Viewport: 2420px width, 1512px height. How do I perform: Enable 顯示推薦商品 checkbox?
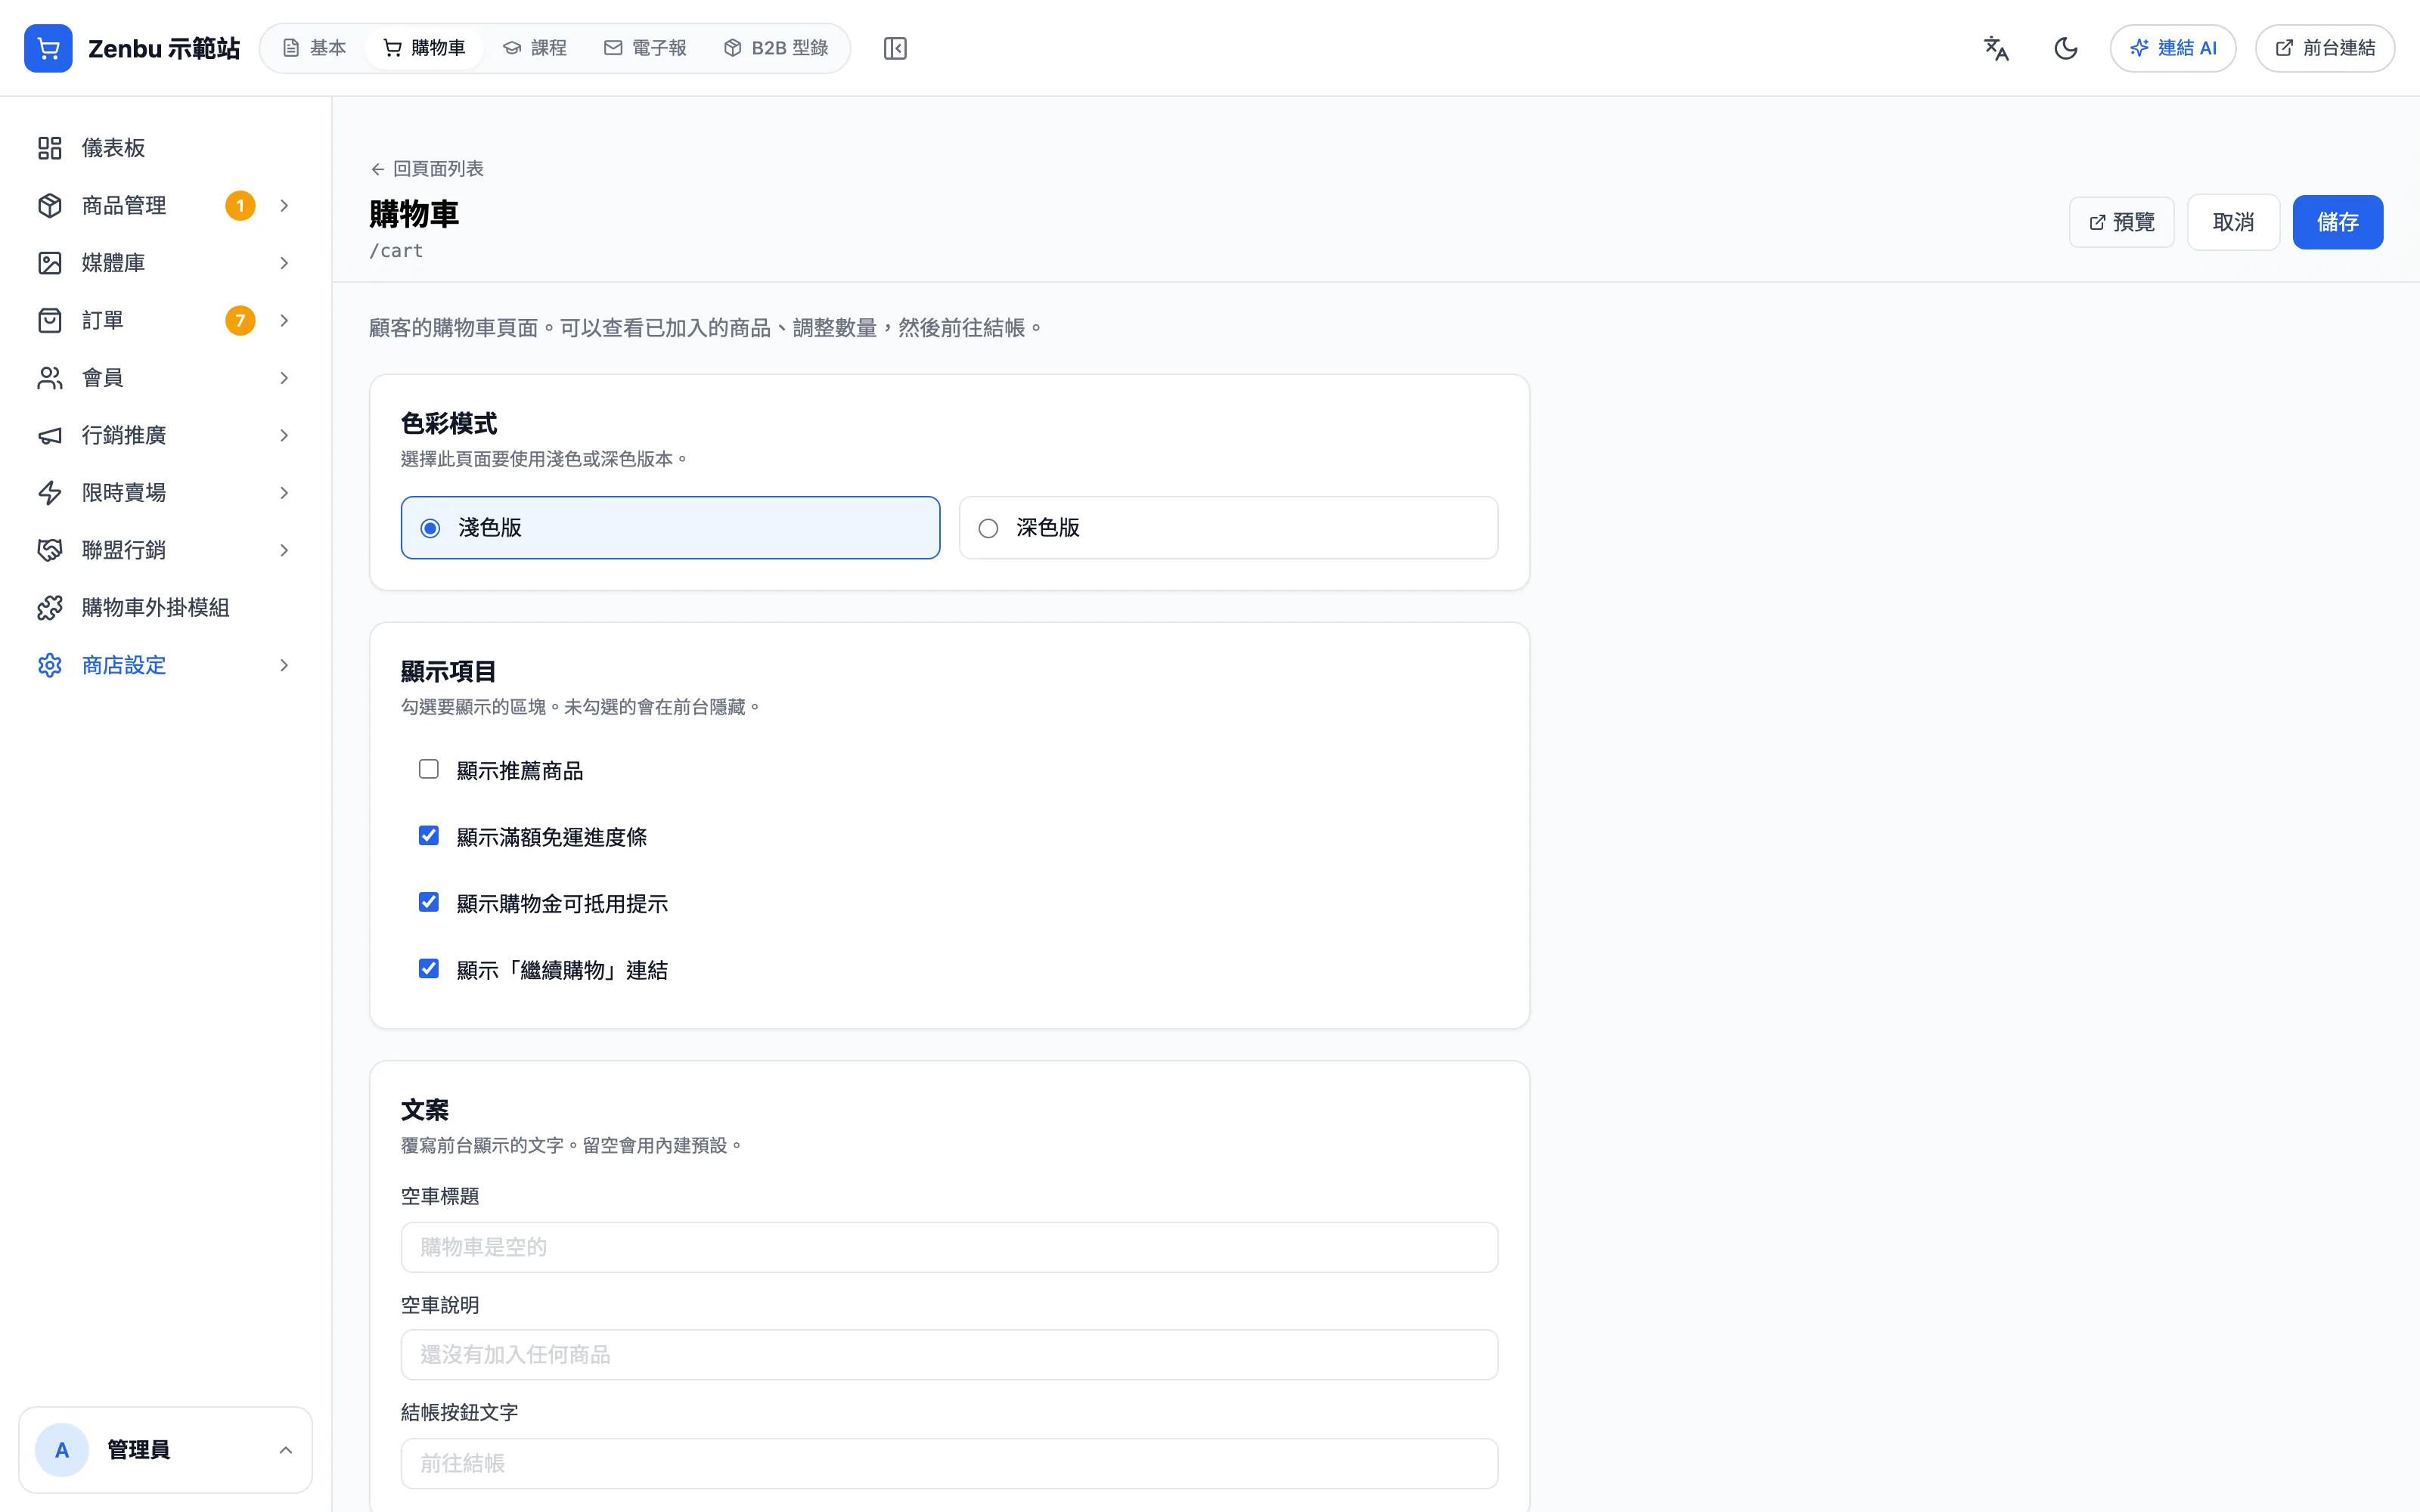[x=429, y=769]
